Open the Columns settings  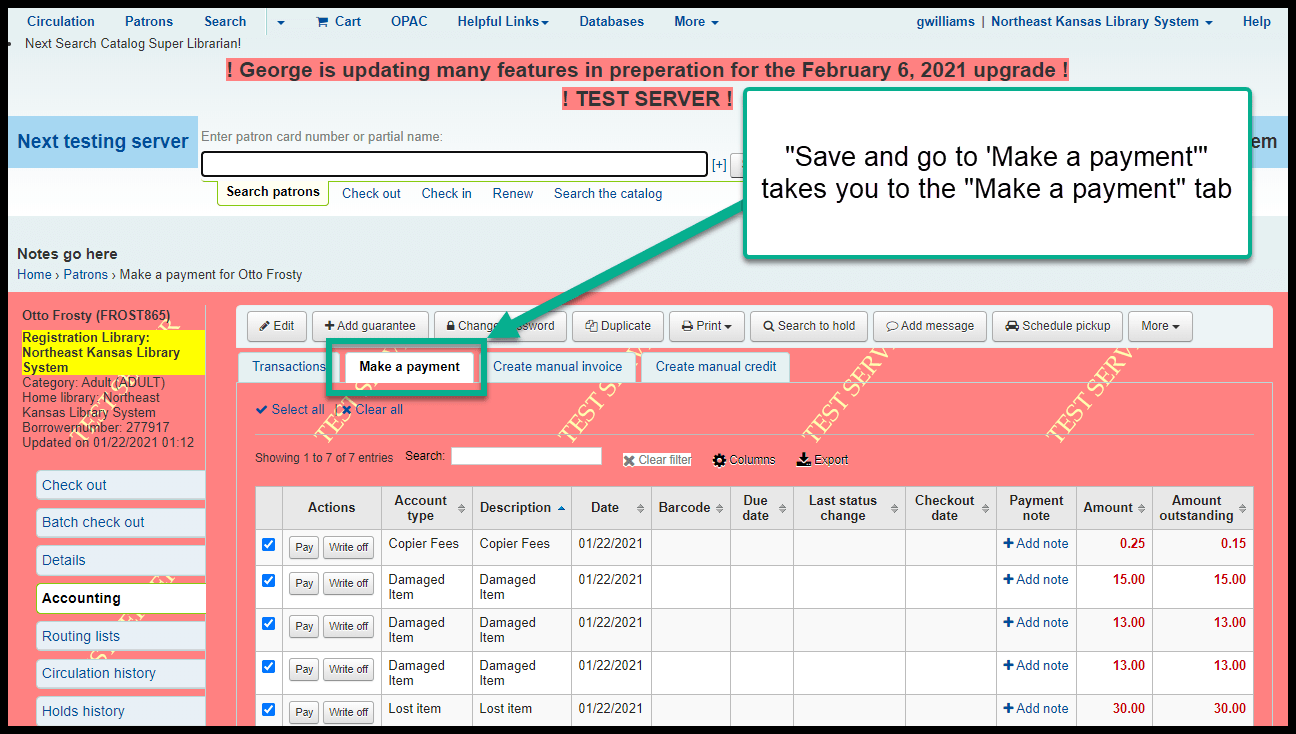point(744,460)
